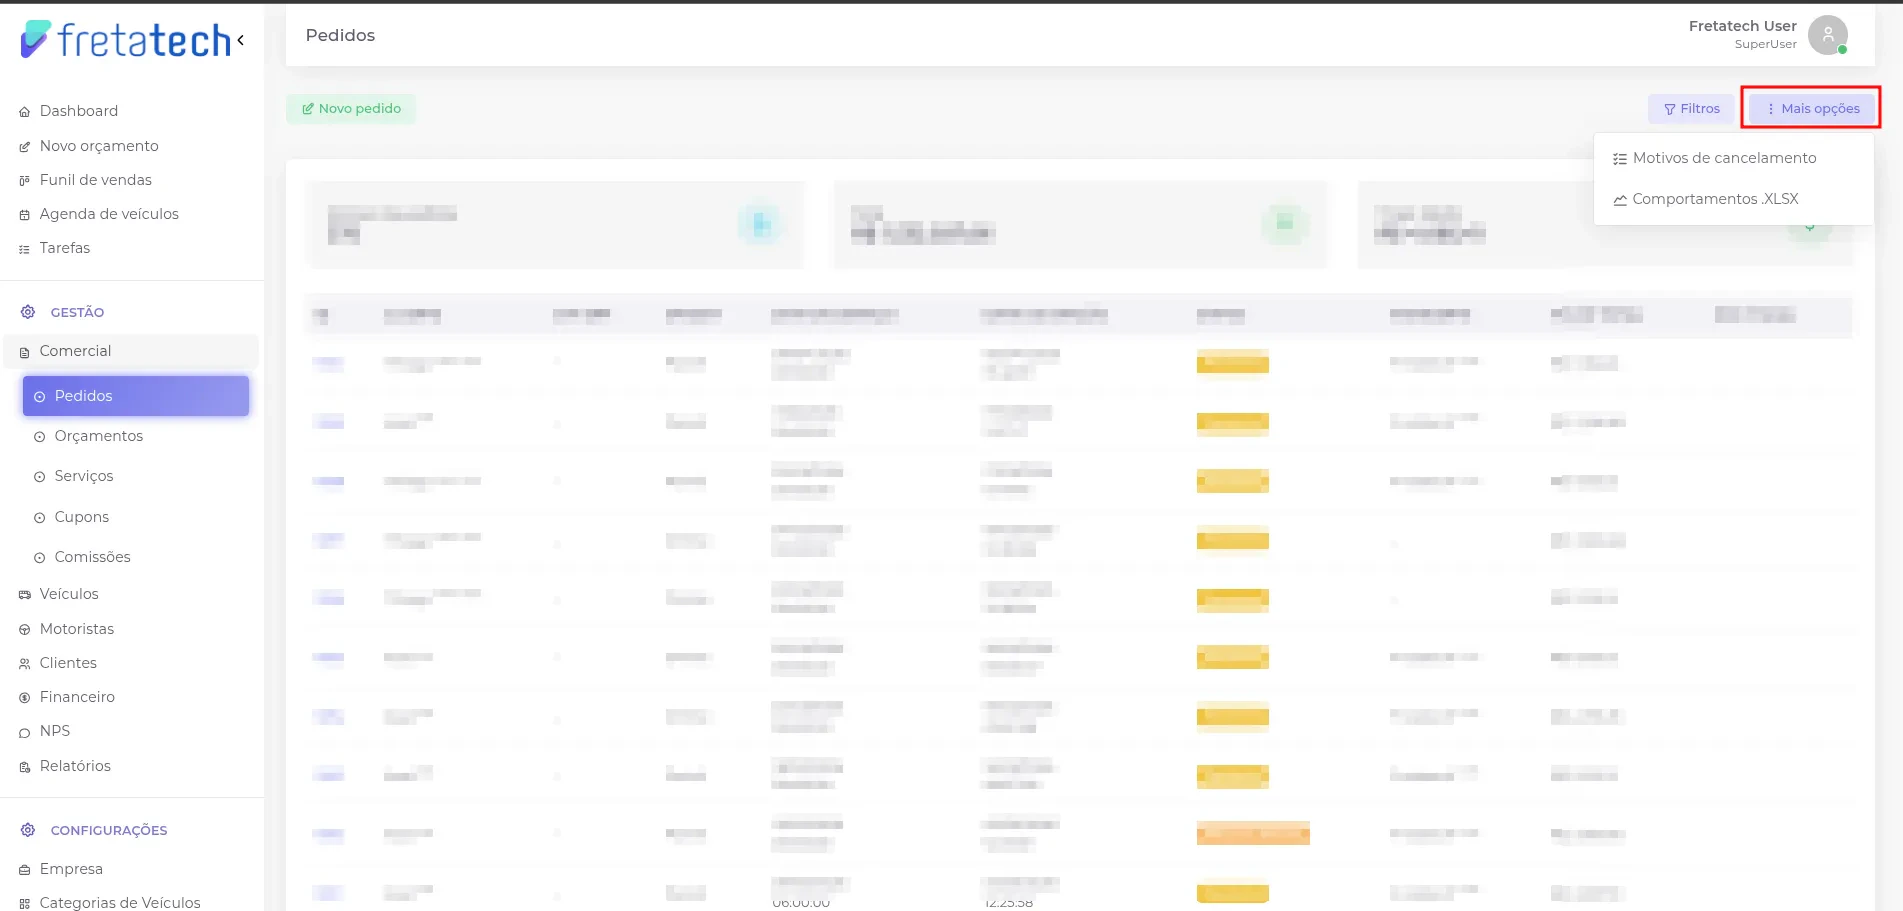Expand the Comercial section
The height and width of the screenshot is (911, 1903).
click(131, 351)
